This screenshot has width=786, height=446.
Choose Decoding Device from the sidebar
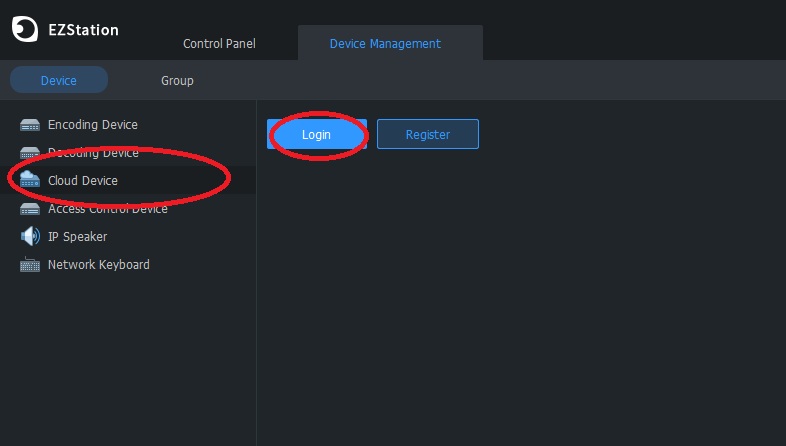coord(93,153)
